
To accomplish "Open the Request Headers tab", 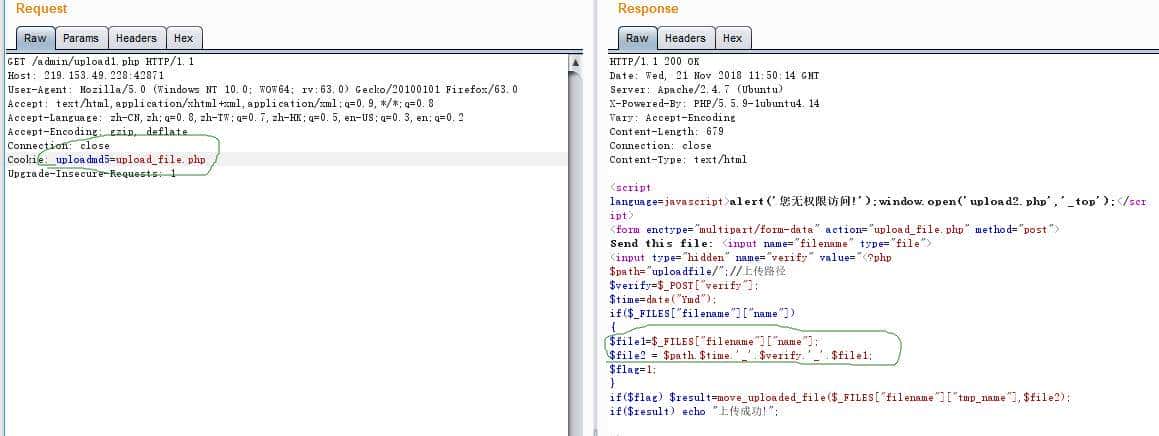I will tap(136, 38).
